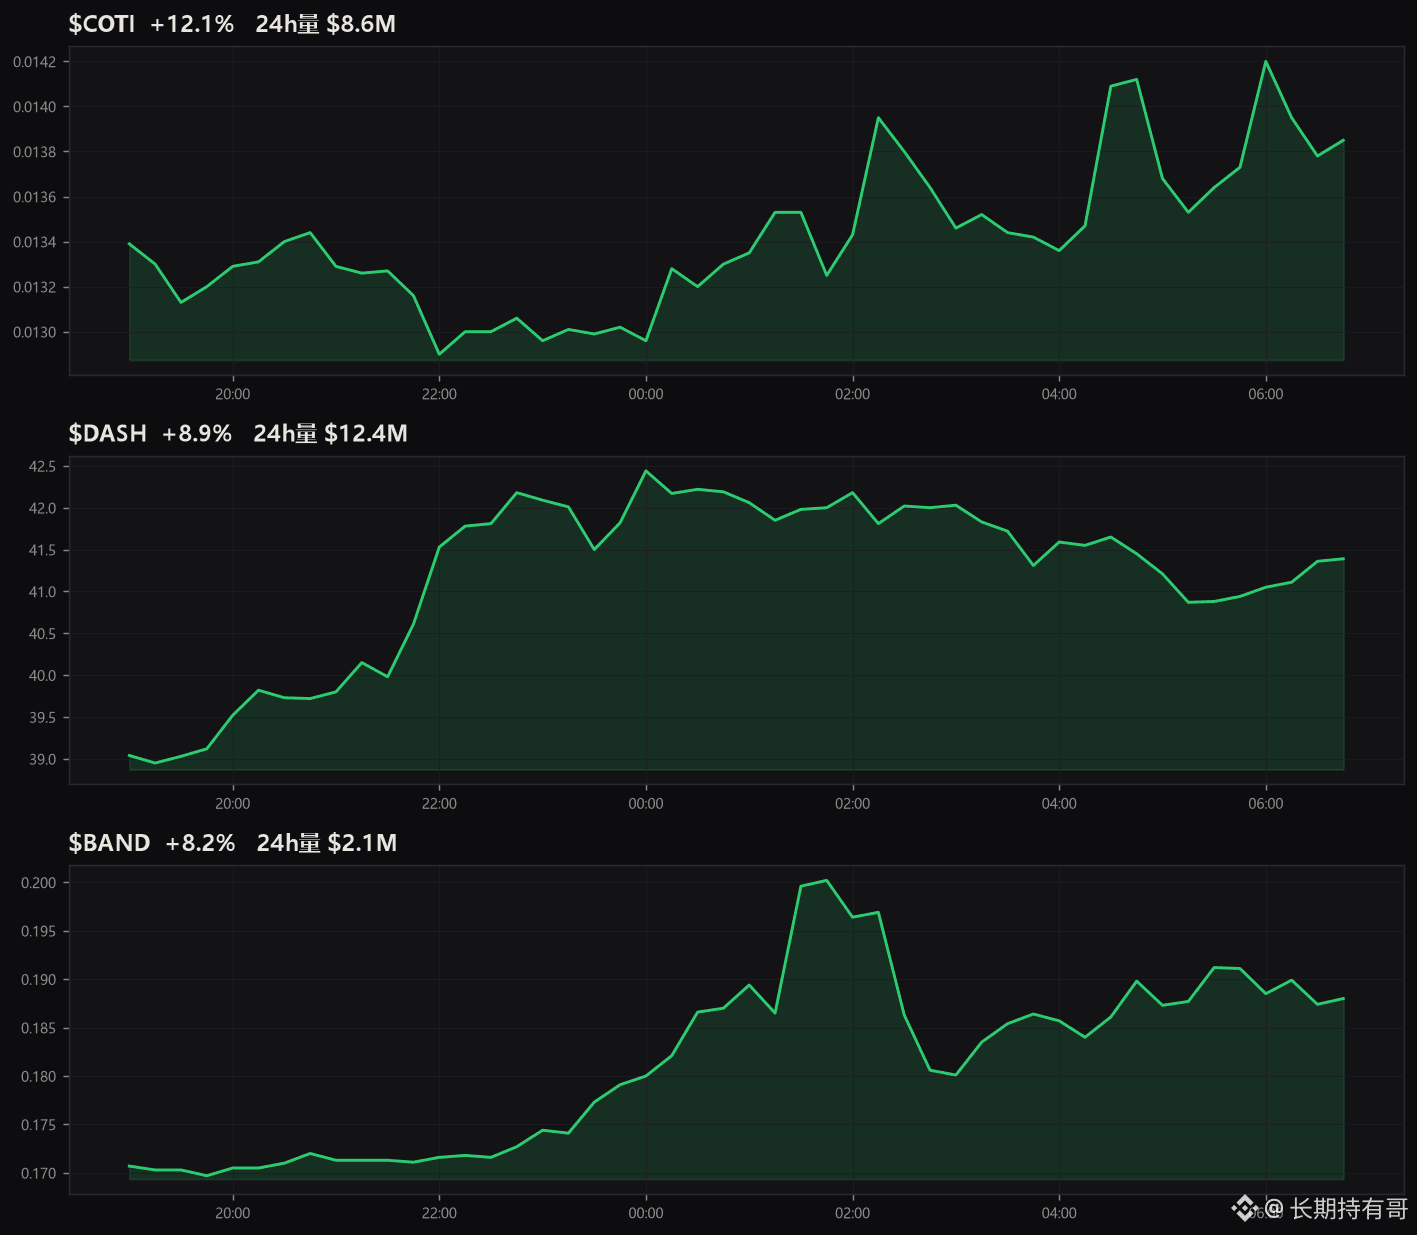Click 04:00 on the COTI time axis
Screen dimensions: 1417x1235
1059,394
